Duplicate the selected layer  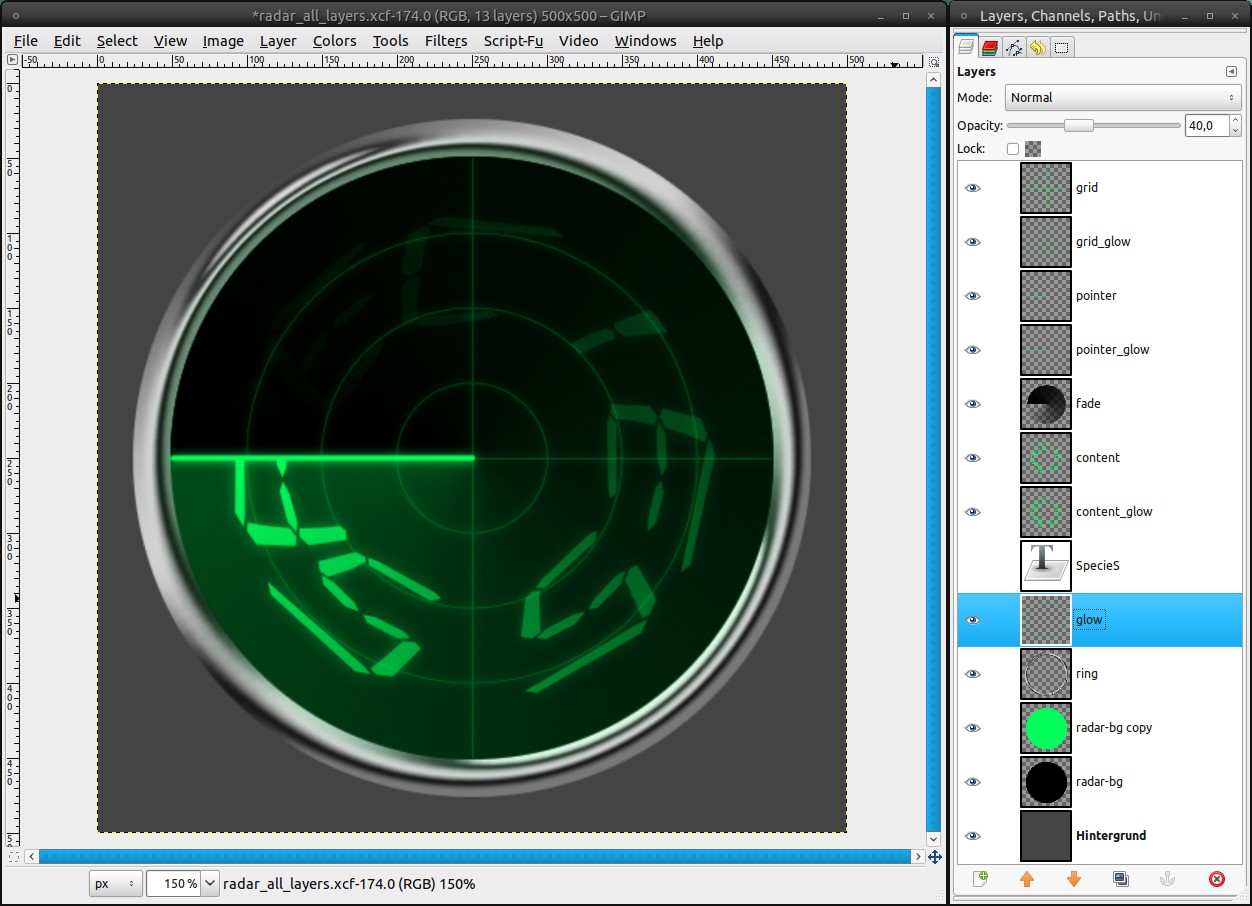point(1121,879)
